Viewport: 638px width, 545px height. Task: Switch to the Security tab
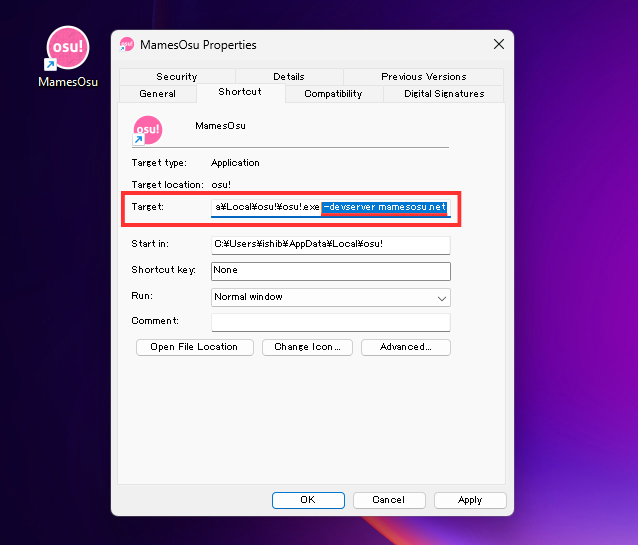177,77
